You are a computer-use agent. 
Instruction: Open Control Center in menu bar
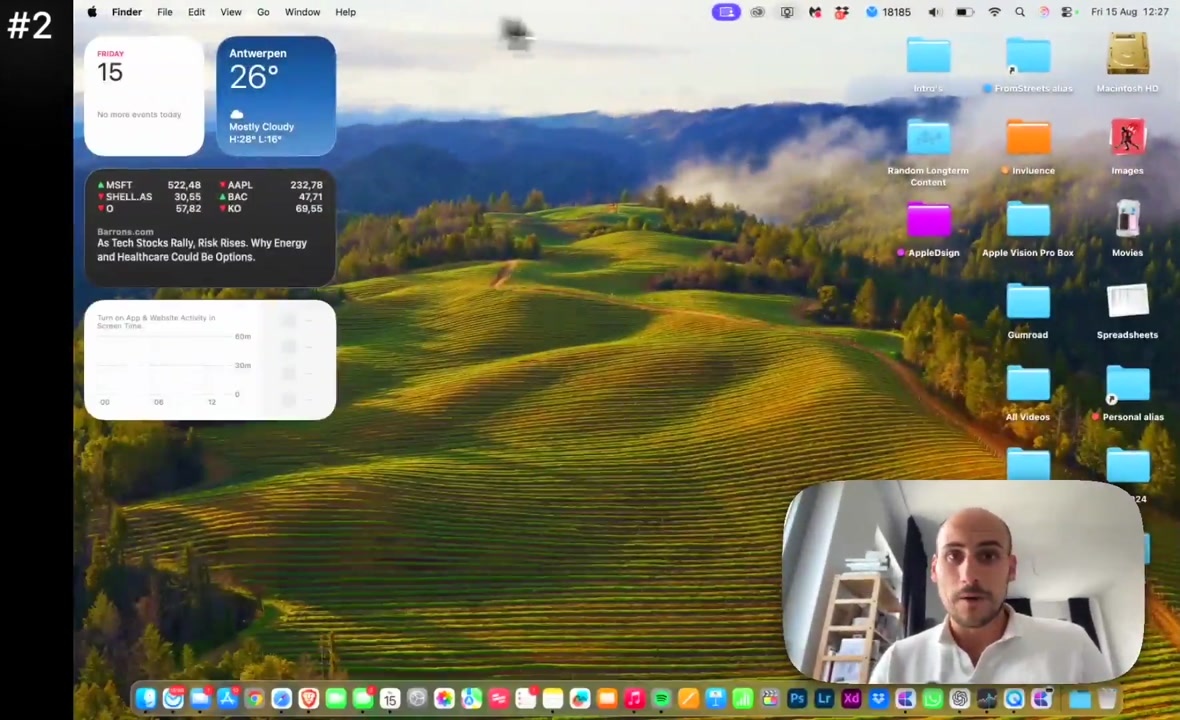tap(1067, 12)
